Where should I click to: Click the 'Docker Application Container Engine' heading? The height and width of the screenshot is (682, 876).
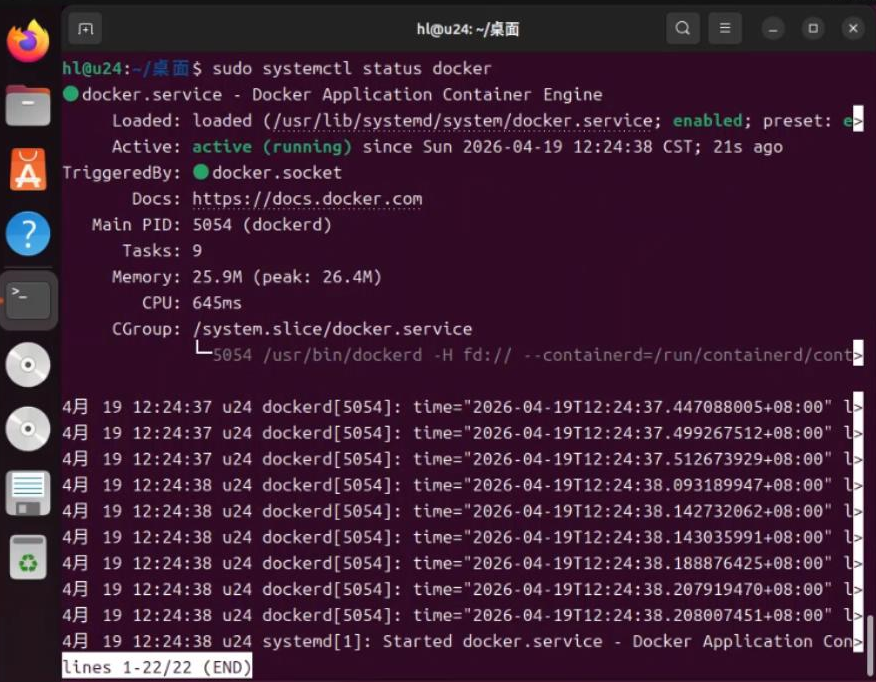(427, 94)
